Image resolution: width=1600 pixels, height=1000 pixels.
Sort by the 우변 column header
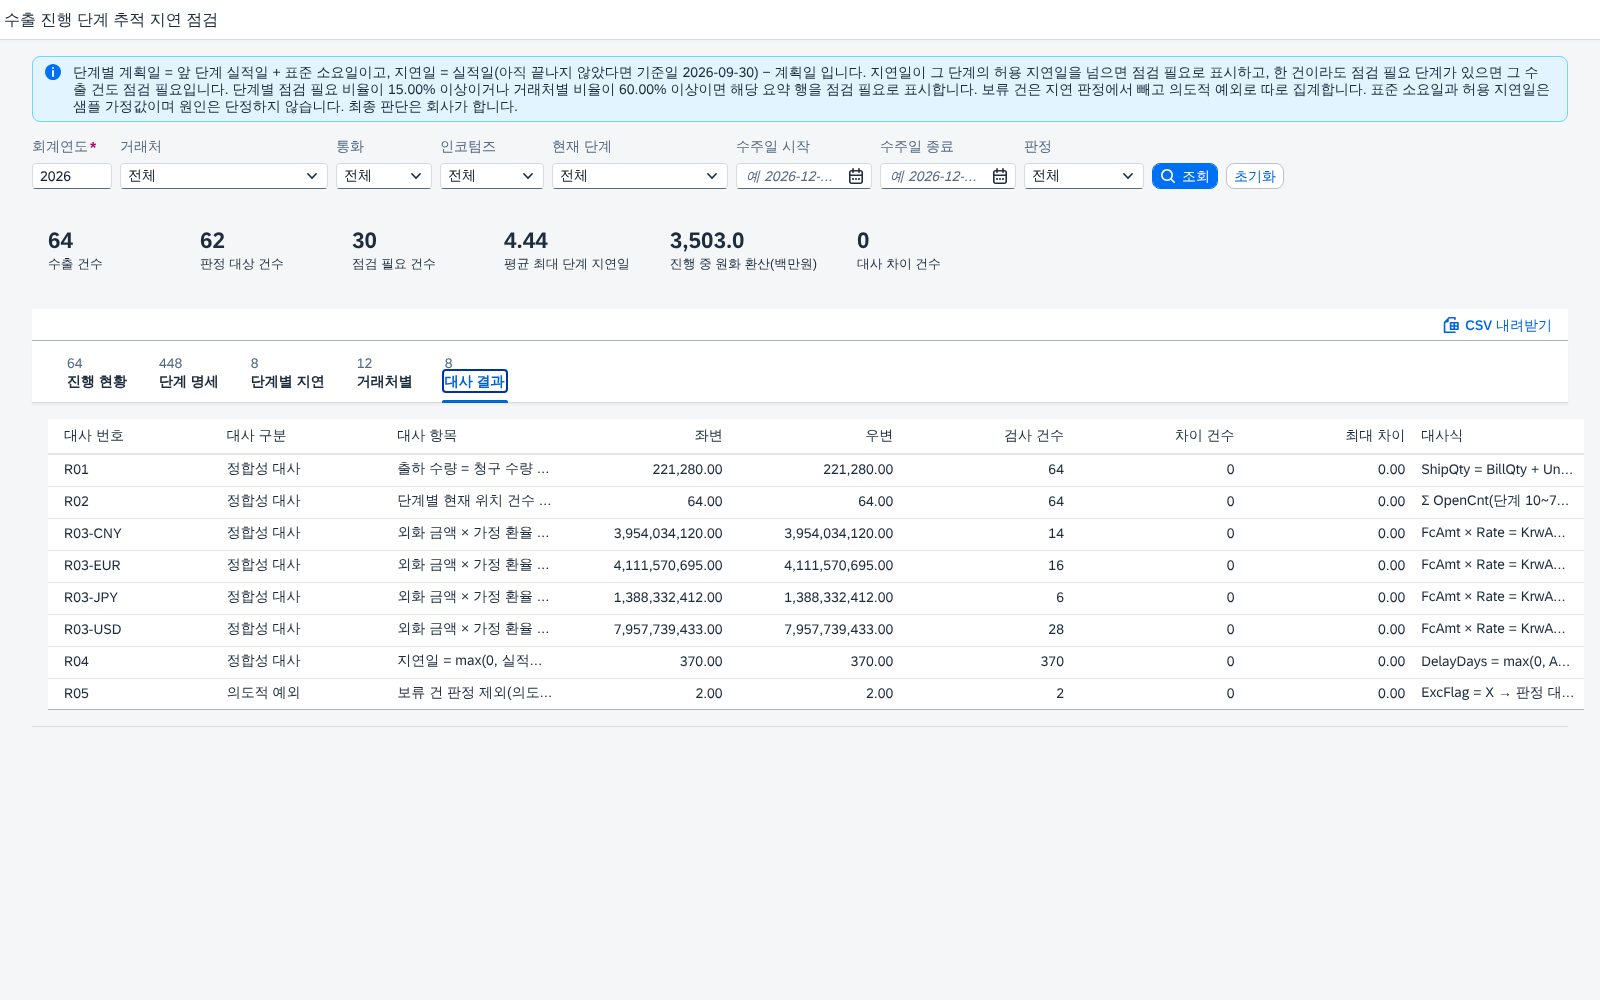[x=879, y=436]
